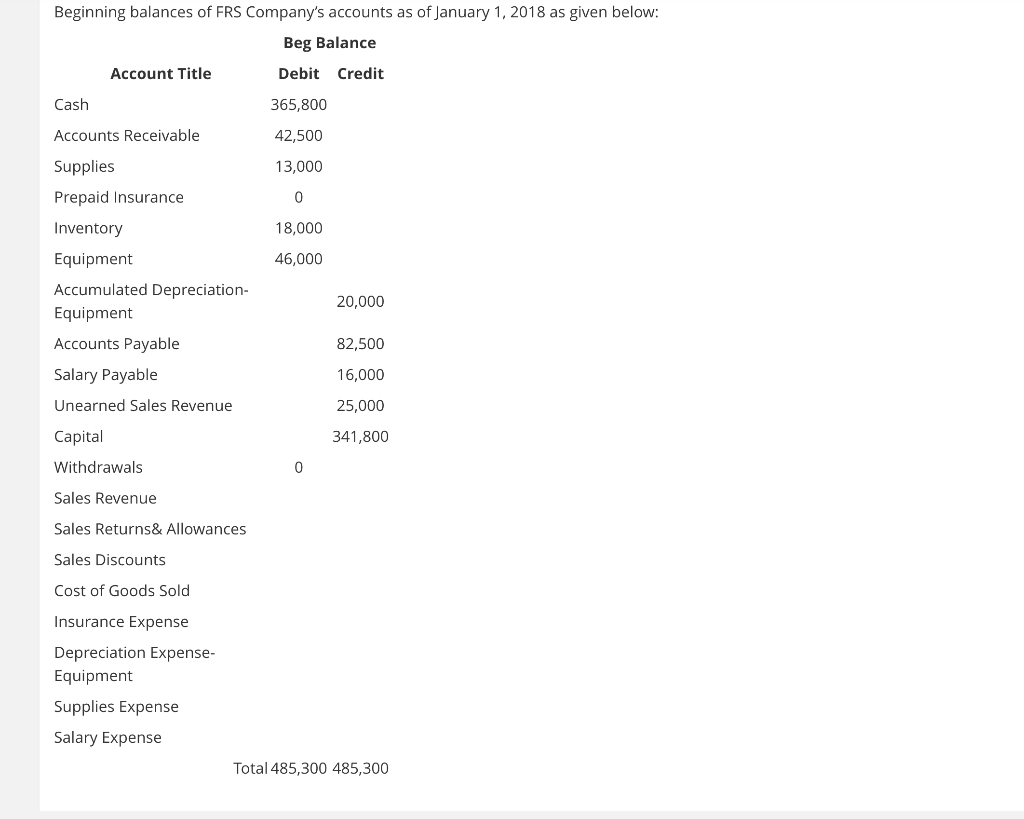1024x819 pixels.
Task: Select the Cash account title
Action: pyautogui.click(x=71, y=104)
